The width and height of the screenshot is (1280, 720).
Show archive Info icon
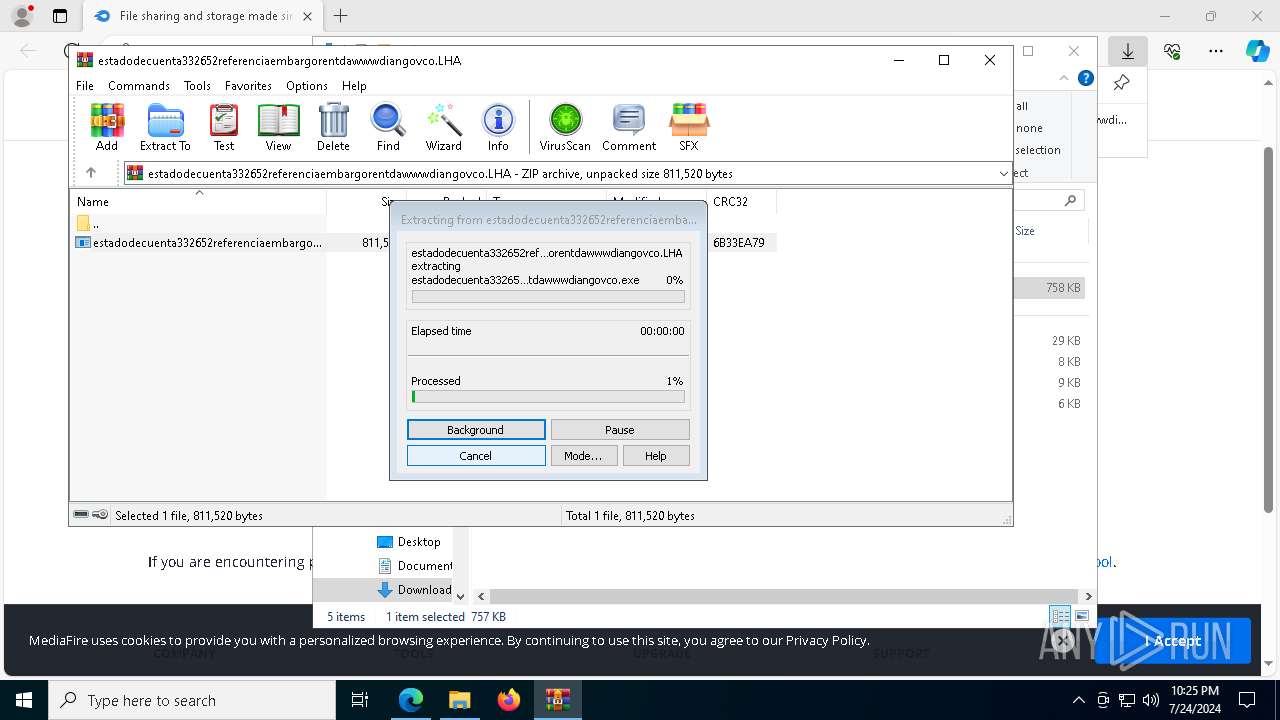498,127
